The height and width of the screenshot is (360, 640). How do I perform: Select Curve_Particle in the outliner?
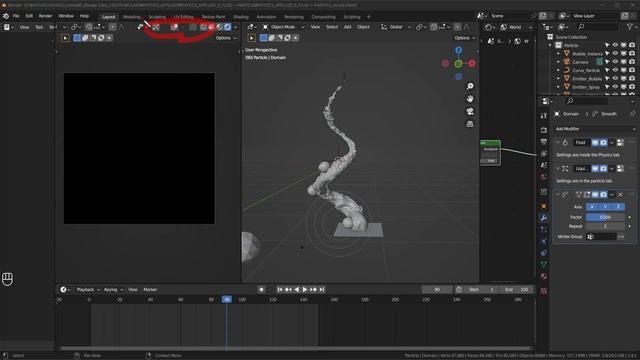pos(586,70)
